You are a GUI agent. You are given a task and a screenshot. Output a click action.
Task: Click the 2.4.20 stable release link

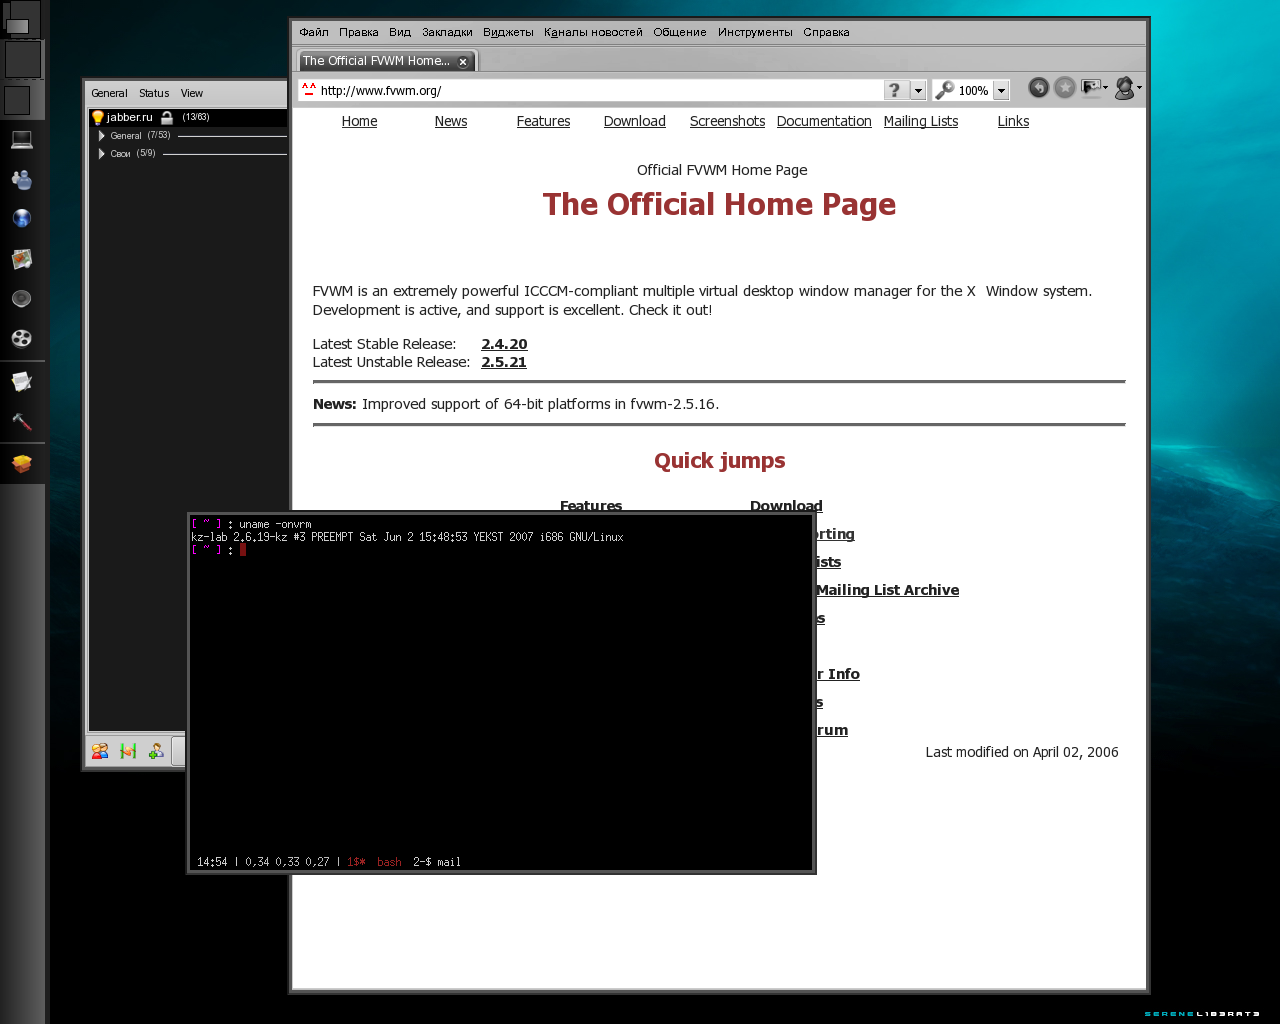504,344
